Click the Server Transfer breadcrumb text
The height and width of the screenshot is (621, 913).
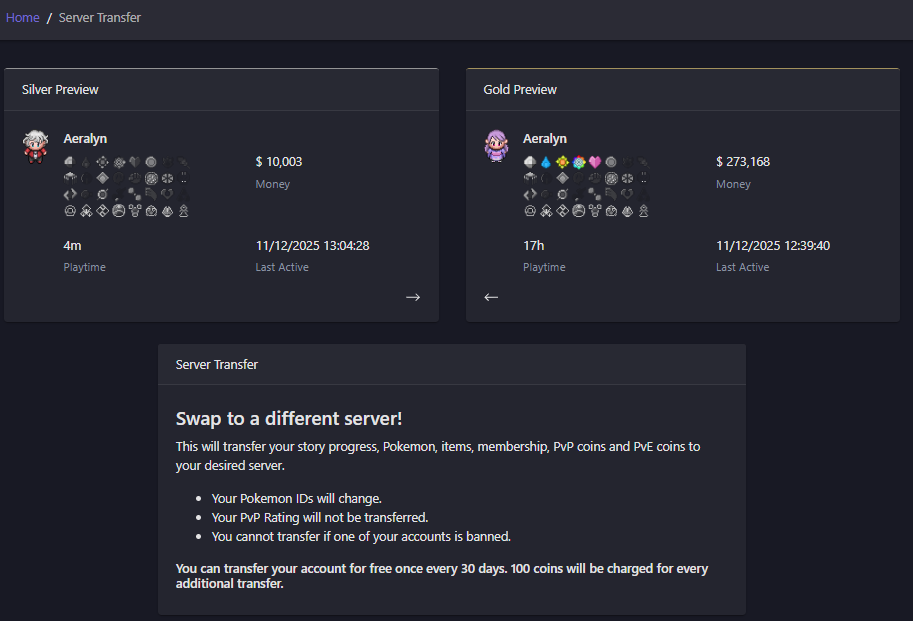[100, 18]
